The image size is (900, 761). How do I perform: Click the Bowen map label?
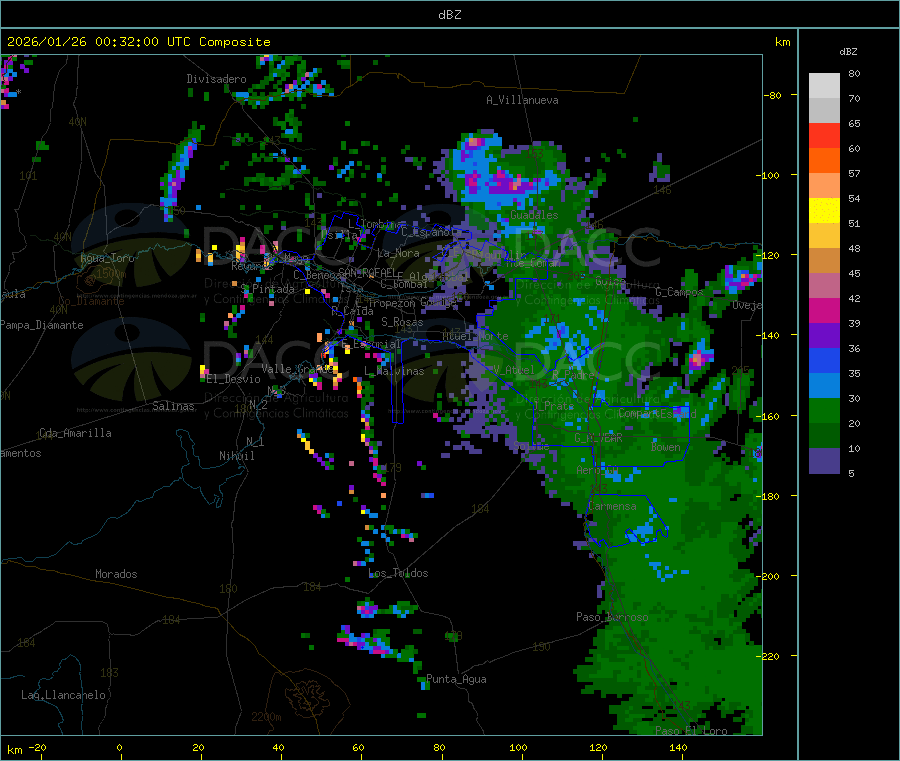pos(665,447)
